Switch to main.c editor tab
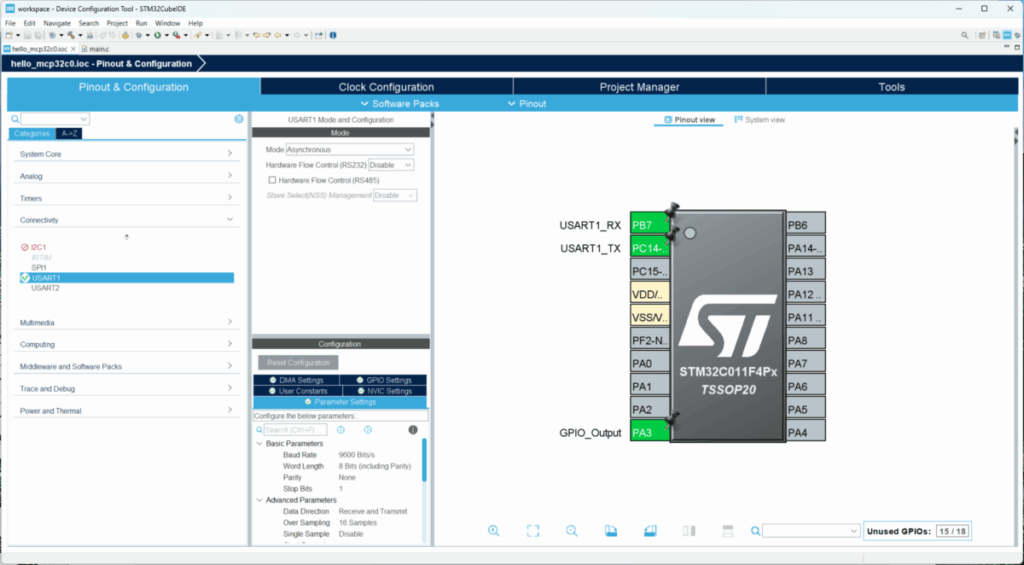The image size is (1024, 565). (95, 49)
